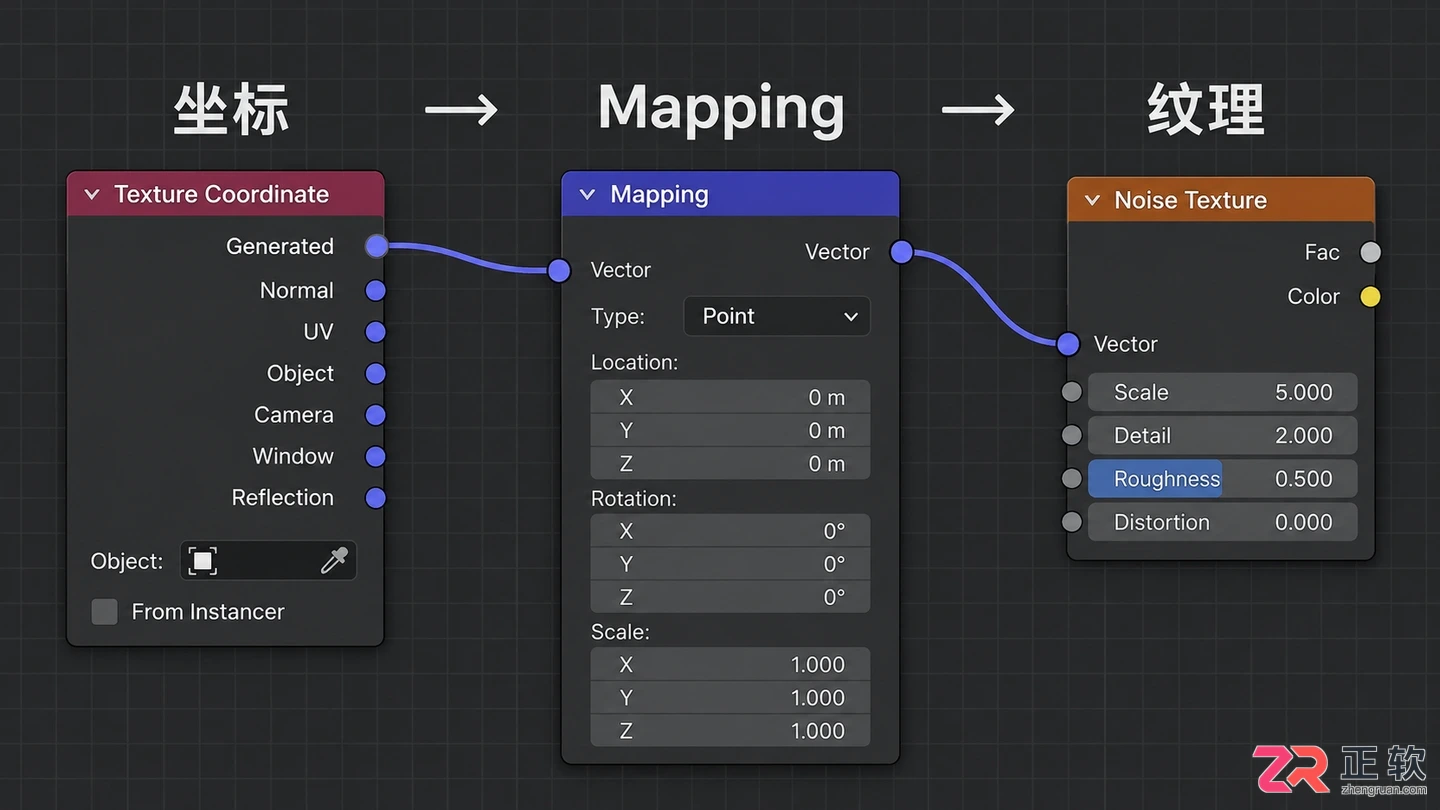Open the Type dropdown showing Point
This screenshot has height=810, width=1440.
tap(777, 316)
